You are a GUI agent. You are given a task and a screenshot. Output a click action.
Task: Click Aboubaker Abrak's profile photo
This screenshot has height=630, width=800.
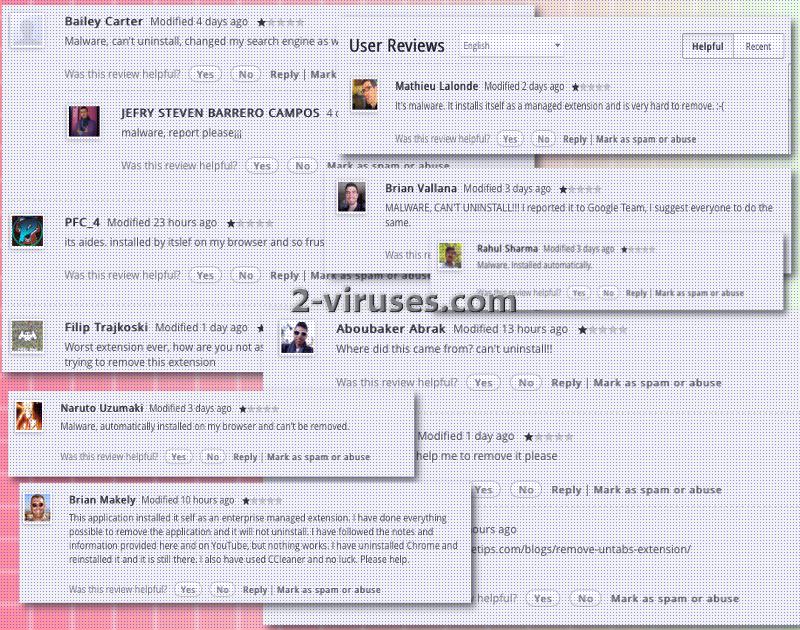coord(296,337)
